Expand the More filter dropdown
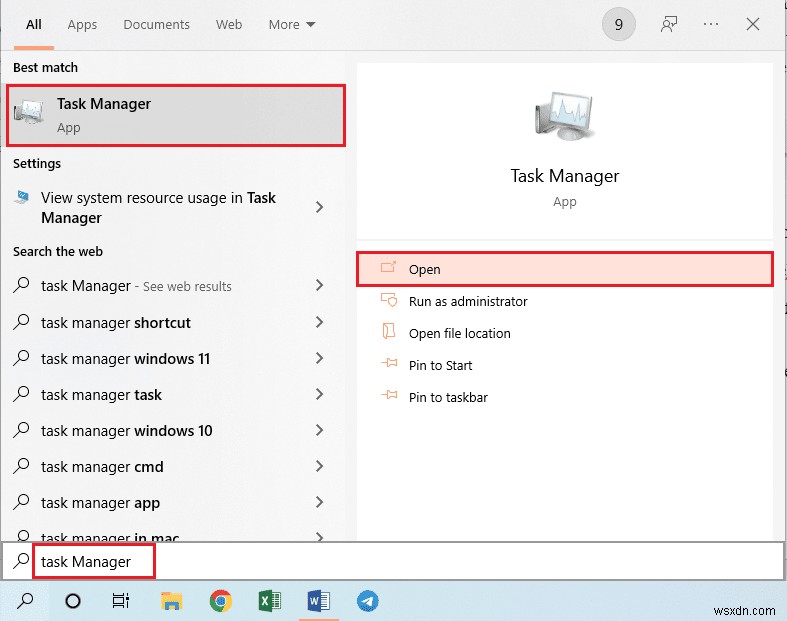Viewport: 787px width, 621px height. click(x=291, y=25)
